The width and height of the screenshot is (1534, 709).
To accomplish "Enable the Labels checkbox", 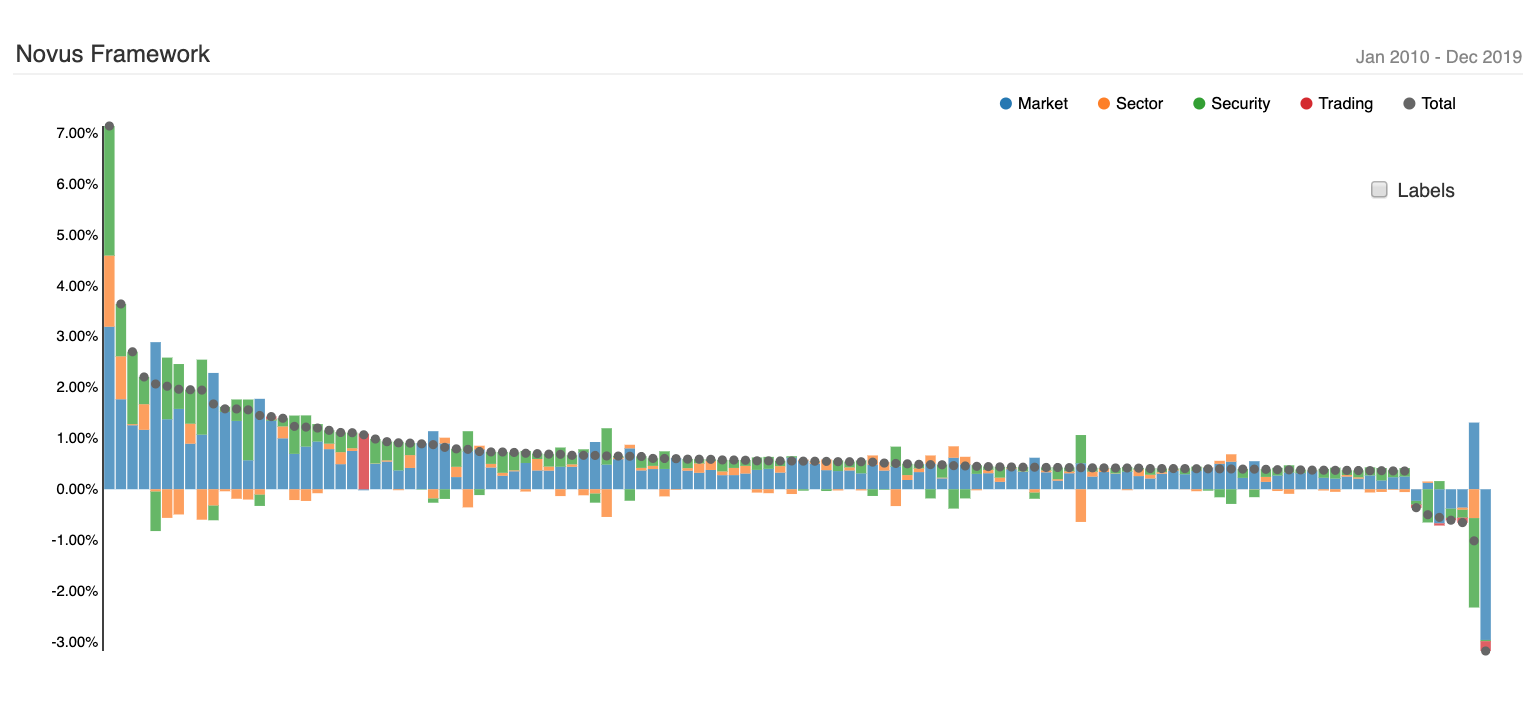I will (1379, 190).
